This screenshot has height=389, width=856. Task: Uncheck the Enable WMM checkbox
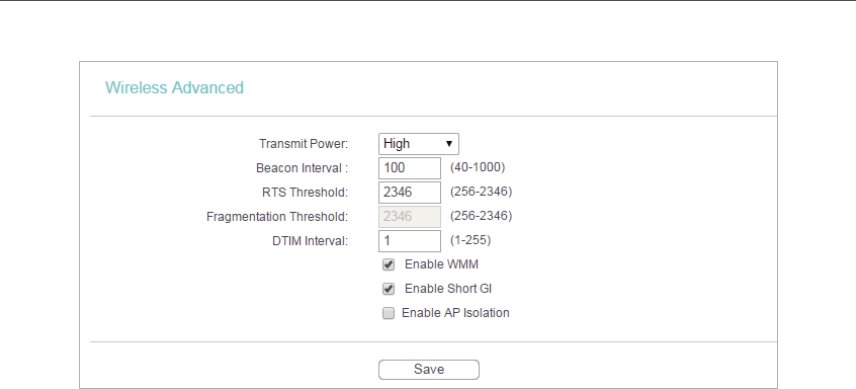coord(389,265)
